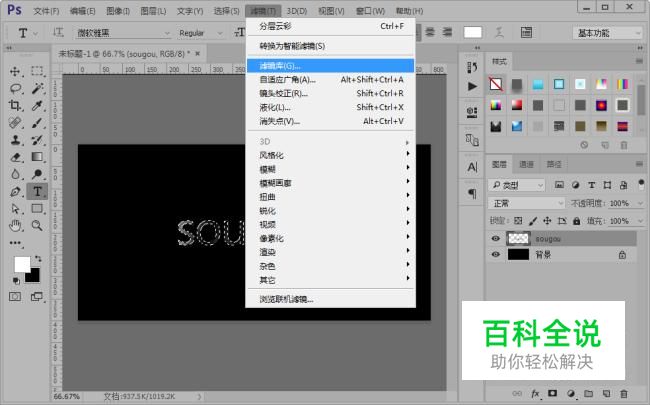This screenshot has height=405, width=650.
Task: Switch to the 路径 tab
Action: click(x=554, y=165)
